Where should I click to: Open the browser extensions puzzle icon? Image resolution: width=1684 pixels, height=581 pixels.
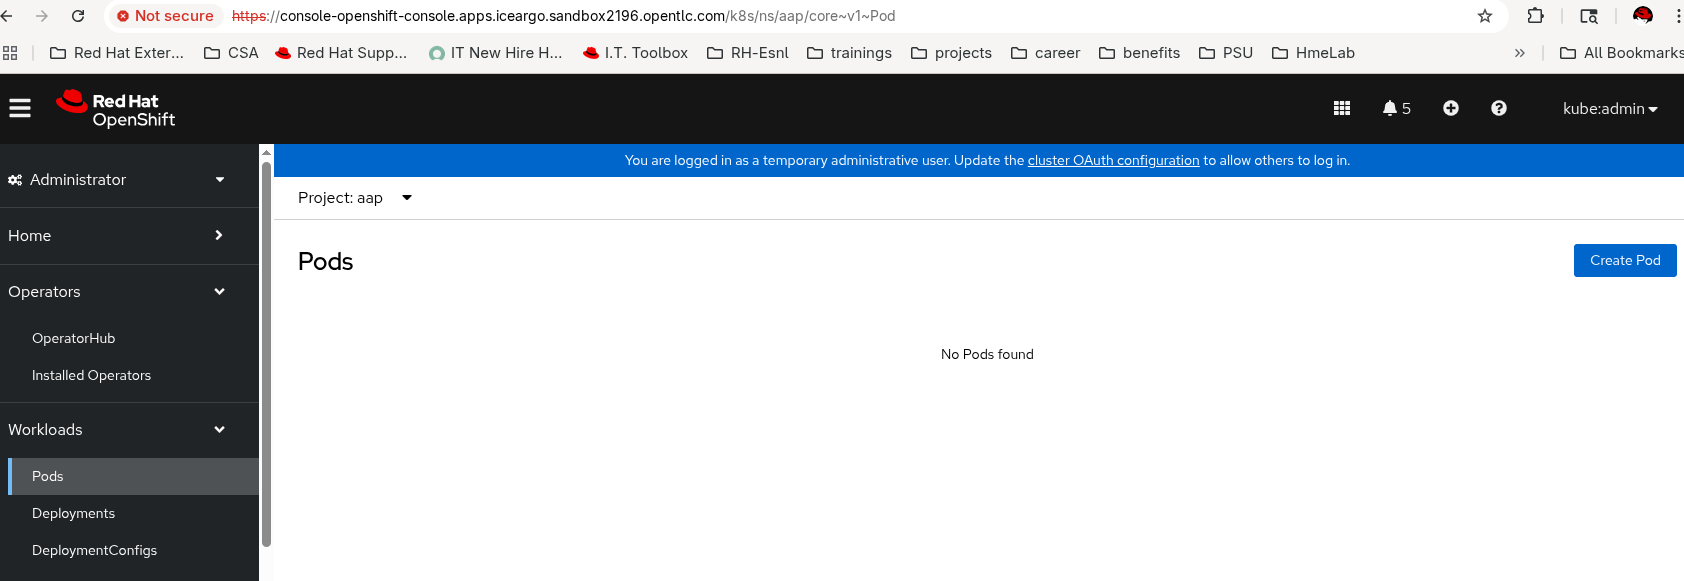[1536, 16]
